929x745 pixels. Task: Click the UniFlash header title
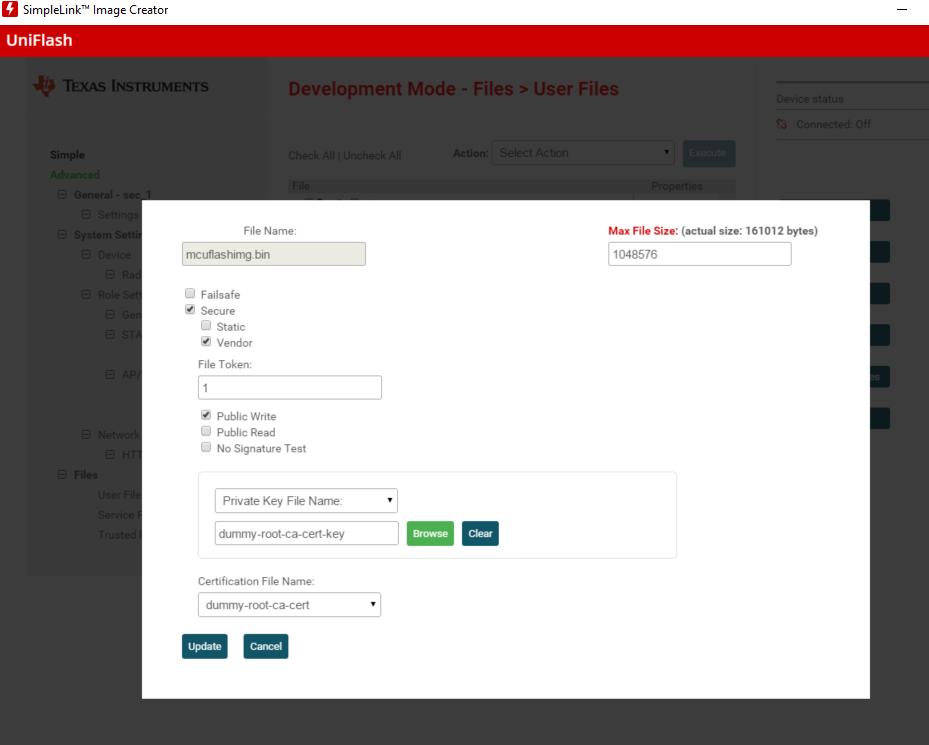(39, 40)
